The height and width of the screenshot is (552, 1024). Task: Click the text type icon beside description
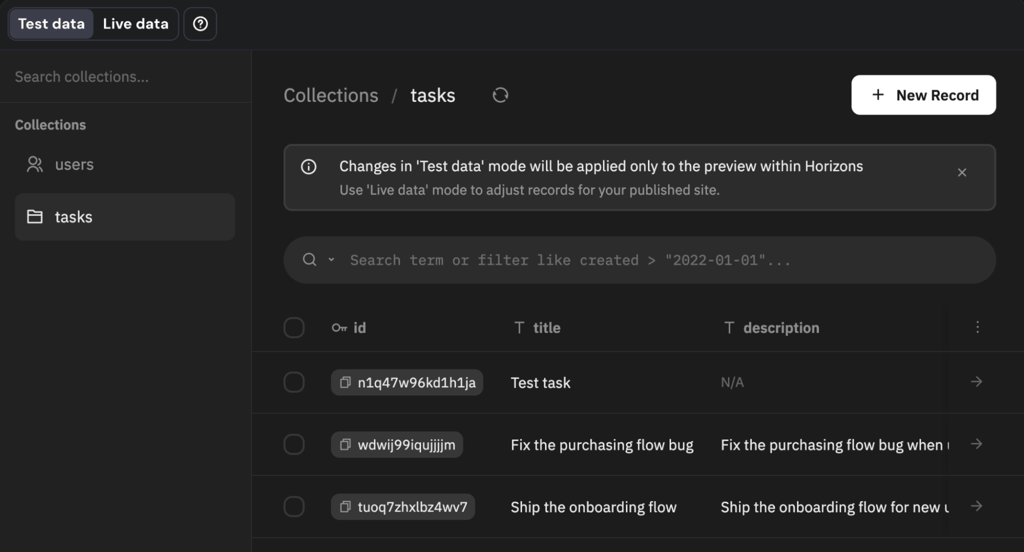click(x=729, y=327)
